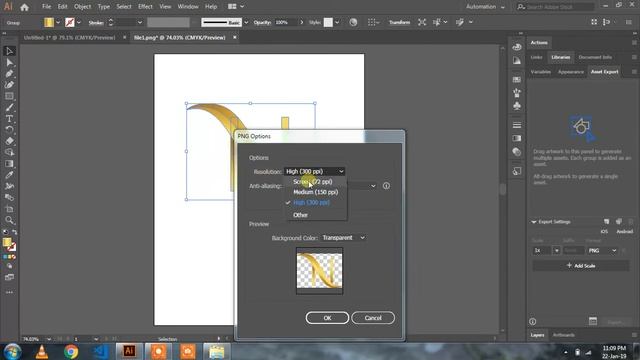Switch to the Asset Export tab

coord(604,72)
